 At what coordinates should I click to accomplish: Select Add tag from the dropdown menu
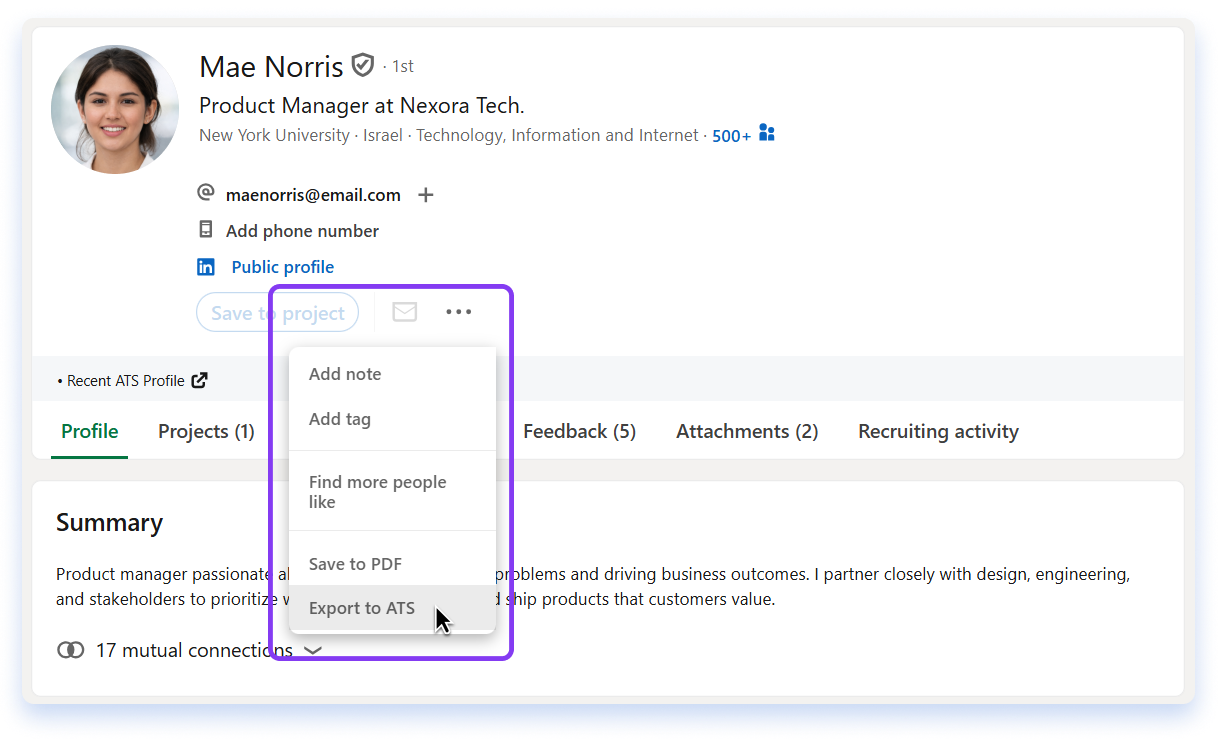pyautogui.click(x=392, y=419)
